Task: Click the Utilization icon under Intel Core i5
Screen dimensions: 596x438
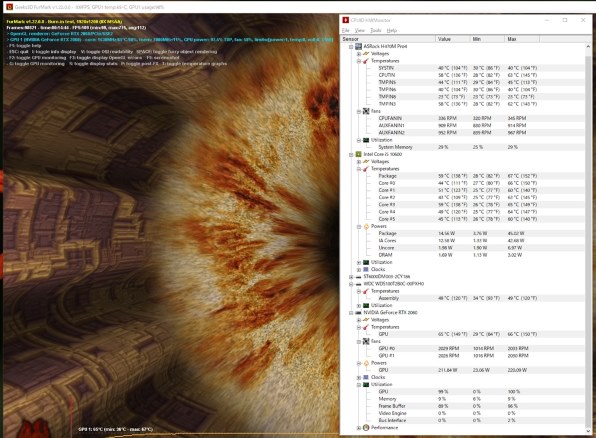Action: [366, 262]
